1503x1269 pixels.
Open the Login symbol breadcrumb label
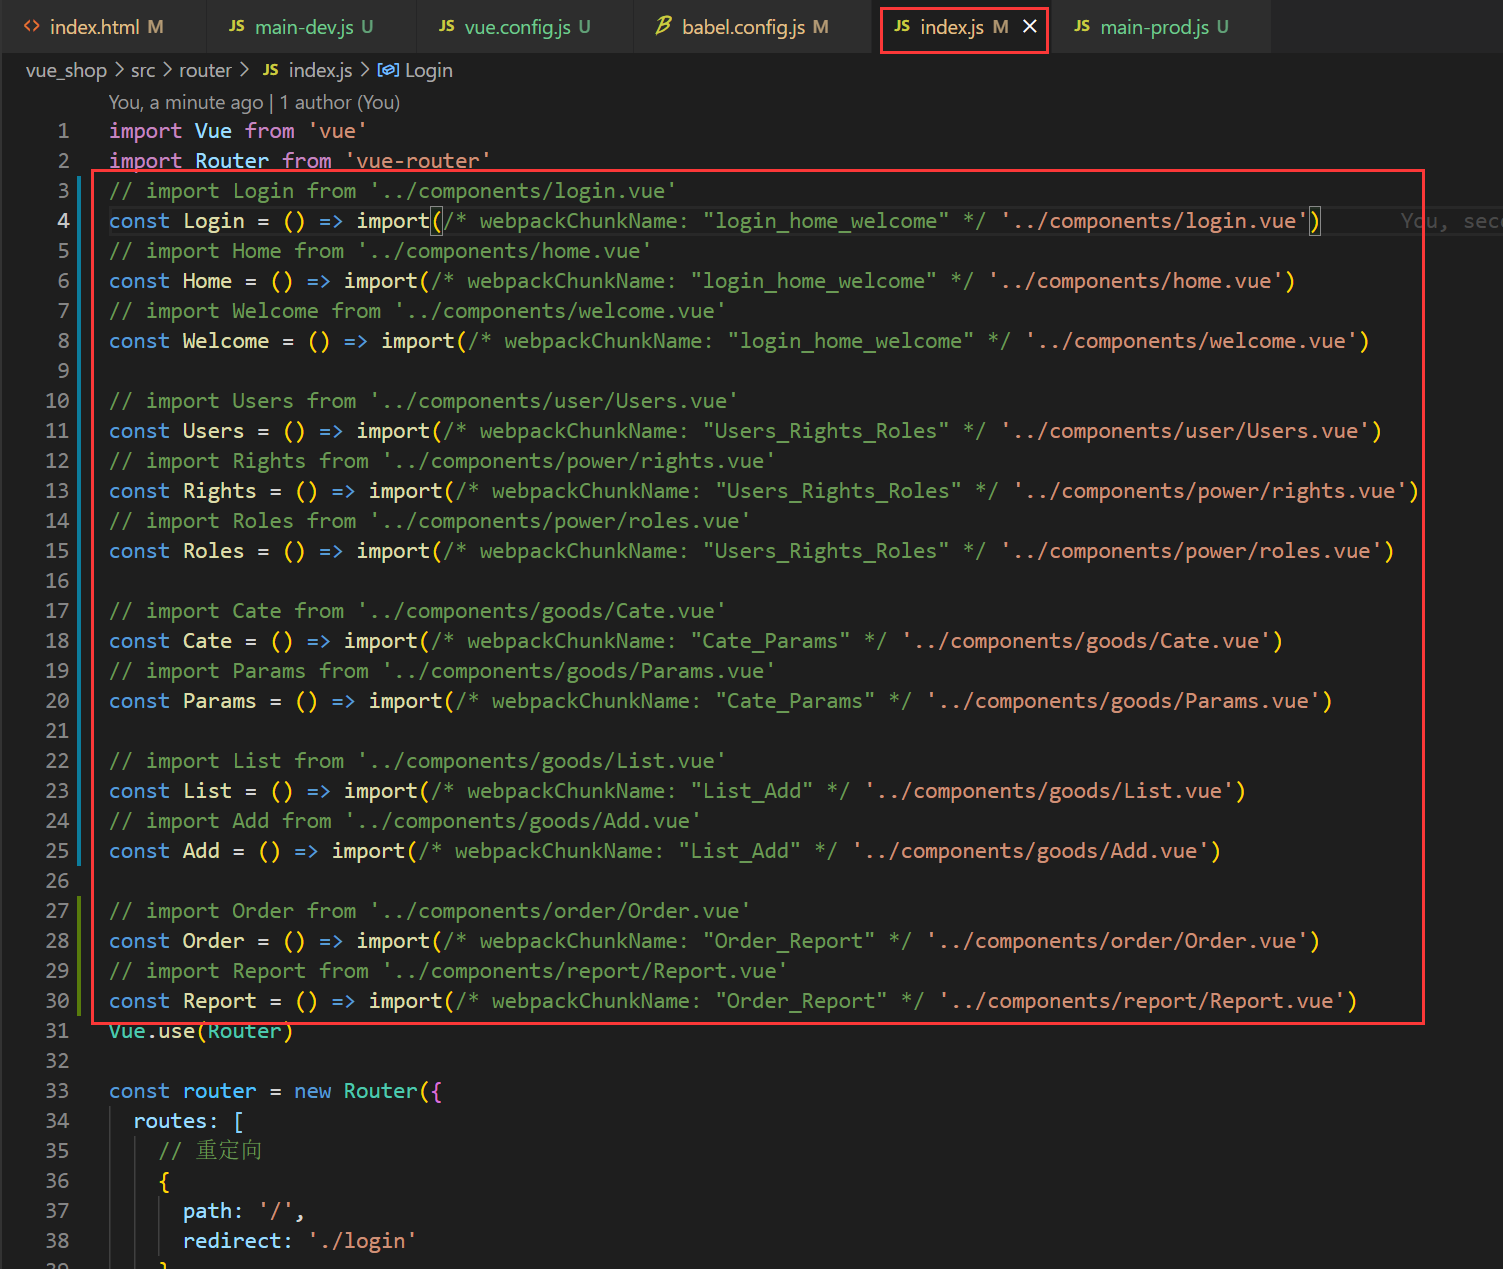point(429,70)
